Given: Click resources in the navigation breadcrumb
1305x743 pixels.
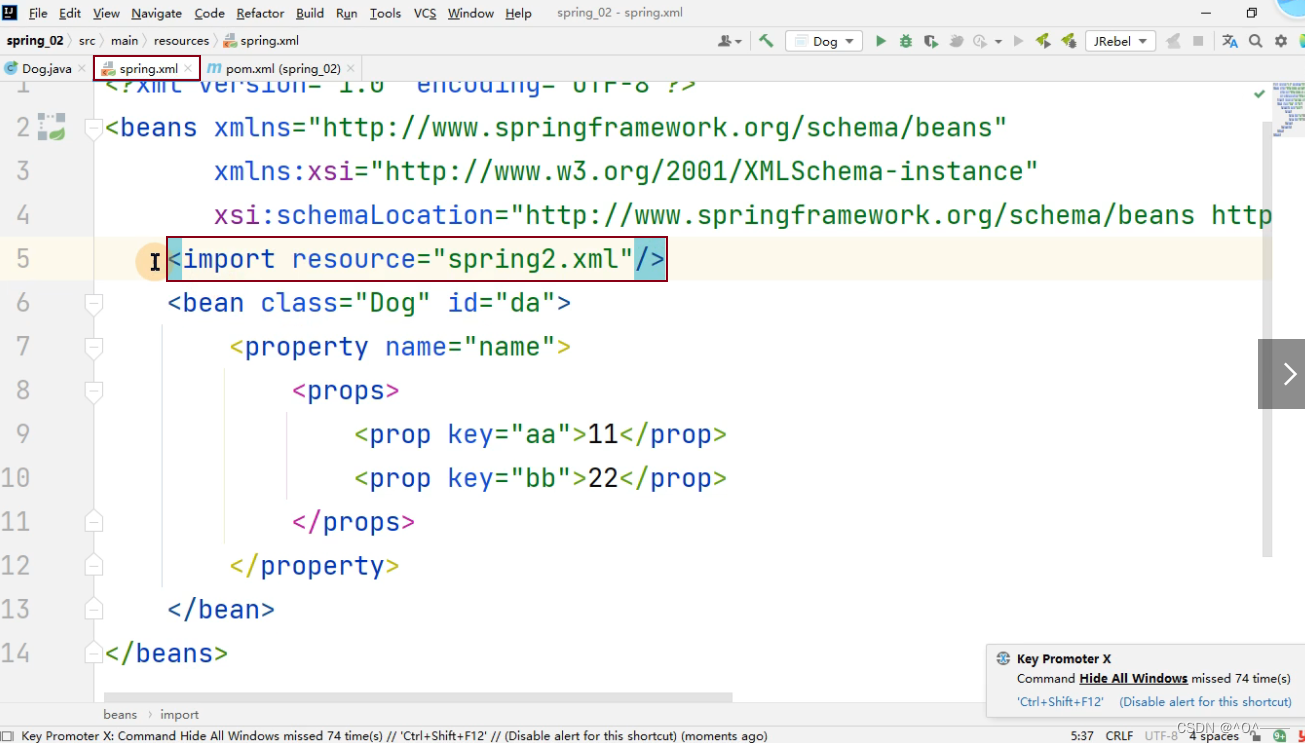Looking at the screenshot, I should coord(181,40).
